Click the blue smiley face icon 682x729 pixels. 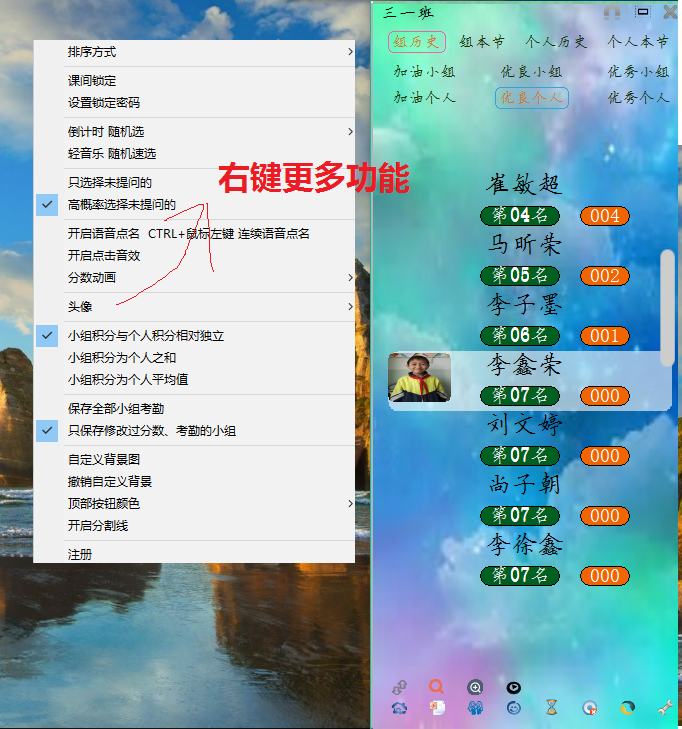513,708
